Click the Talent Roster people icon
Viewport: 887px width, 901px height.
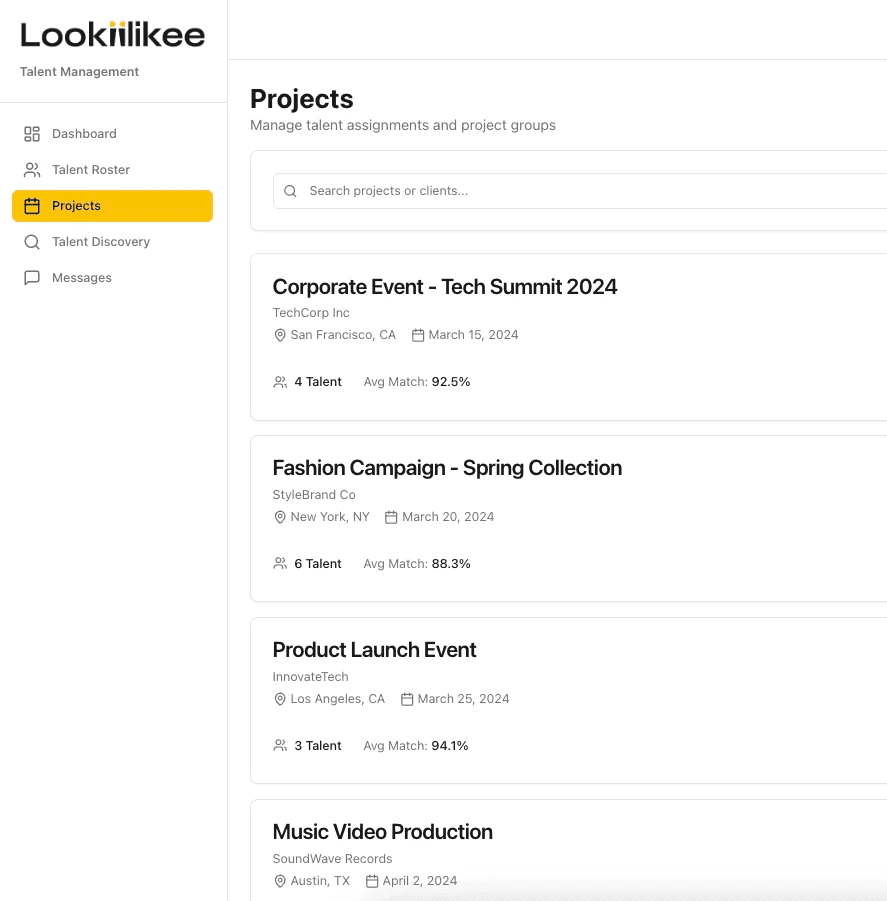click(x=32, y=170)
